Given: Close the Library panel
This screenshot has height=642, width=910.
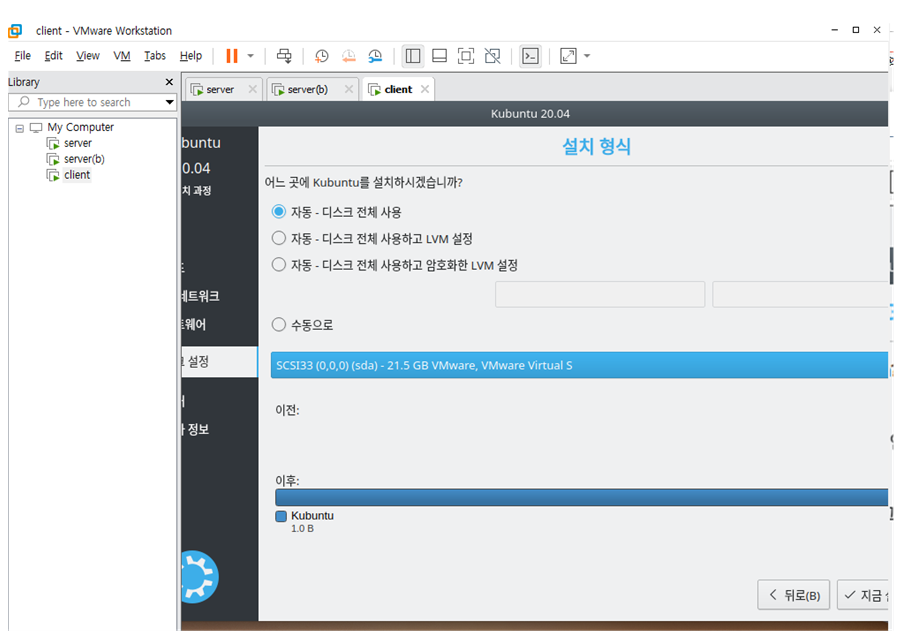Looking at the screenshot, I should point(169,82).
